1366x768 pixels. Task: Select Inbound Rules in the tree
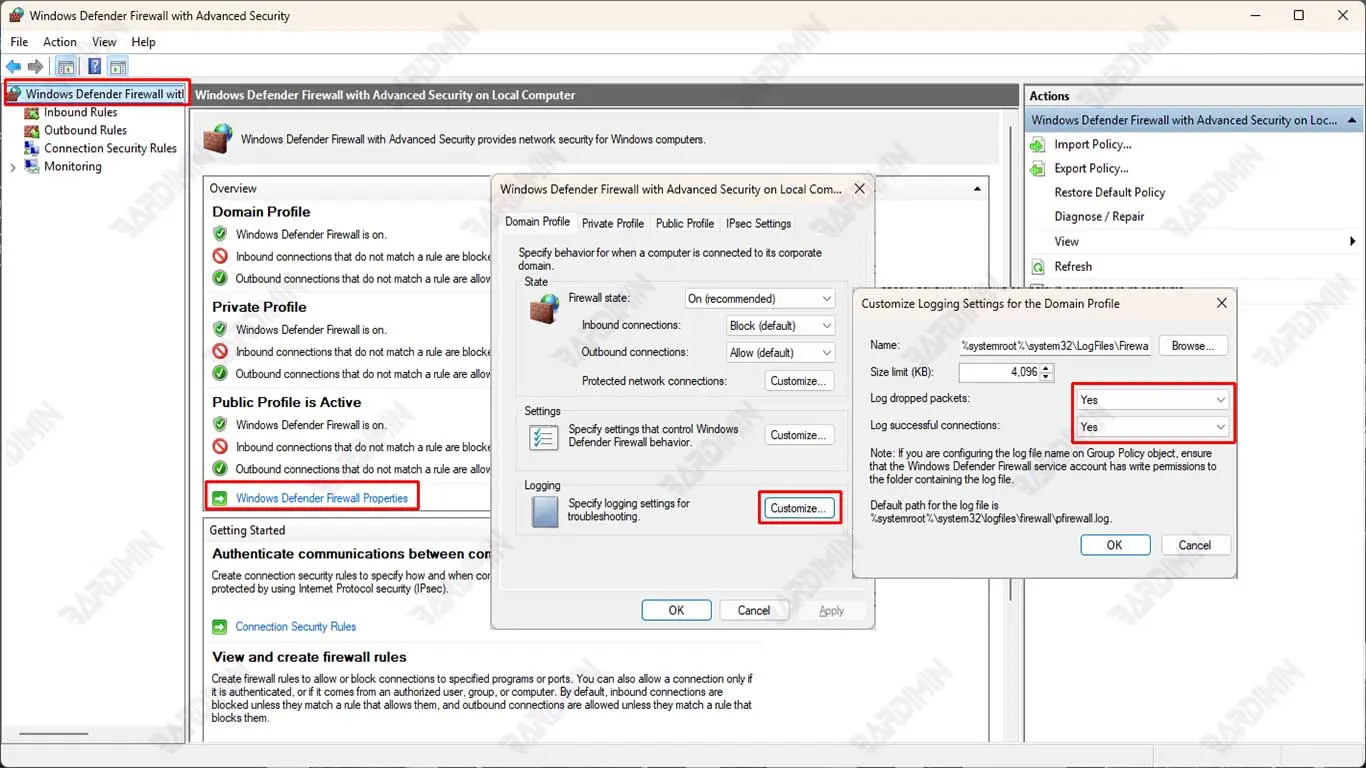(x=80, y=112)
